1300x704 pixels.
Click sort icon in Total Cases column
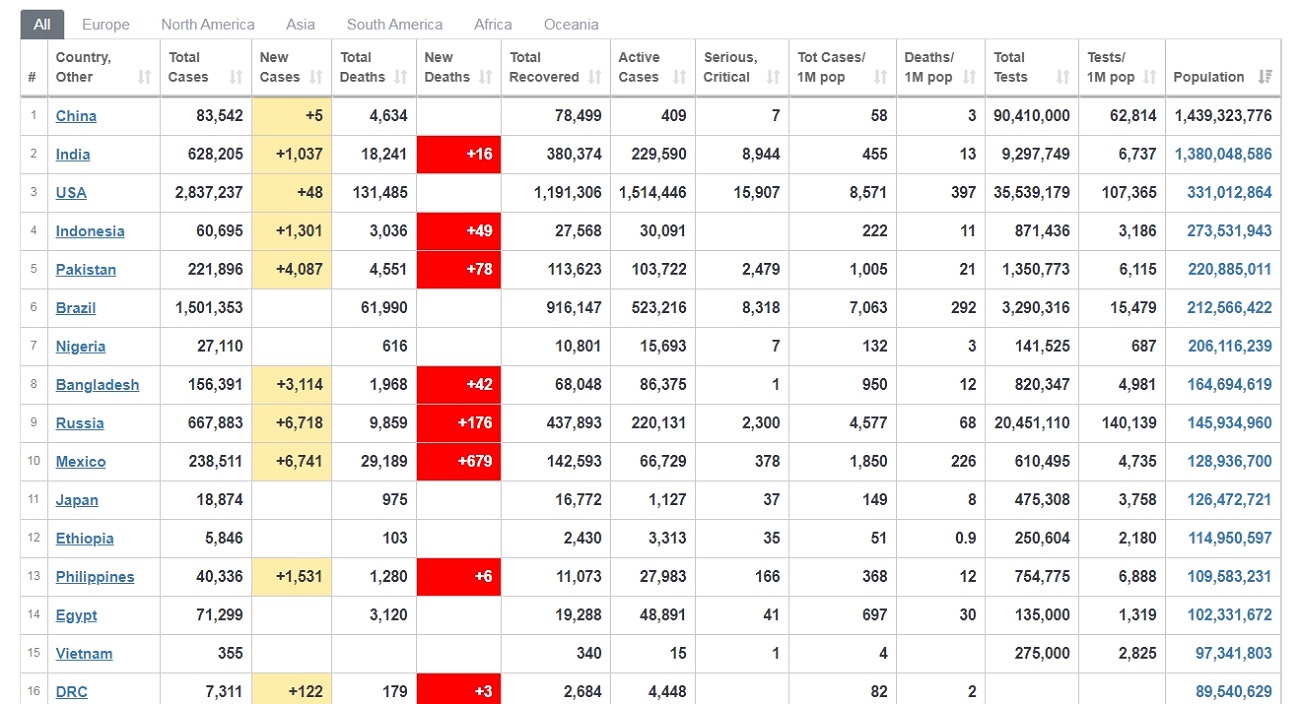tap(236, 77)
